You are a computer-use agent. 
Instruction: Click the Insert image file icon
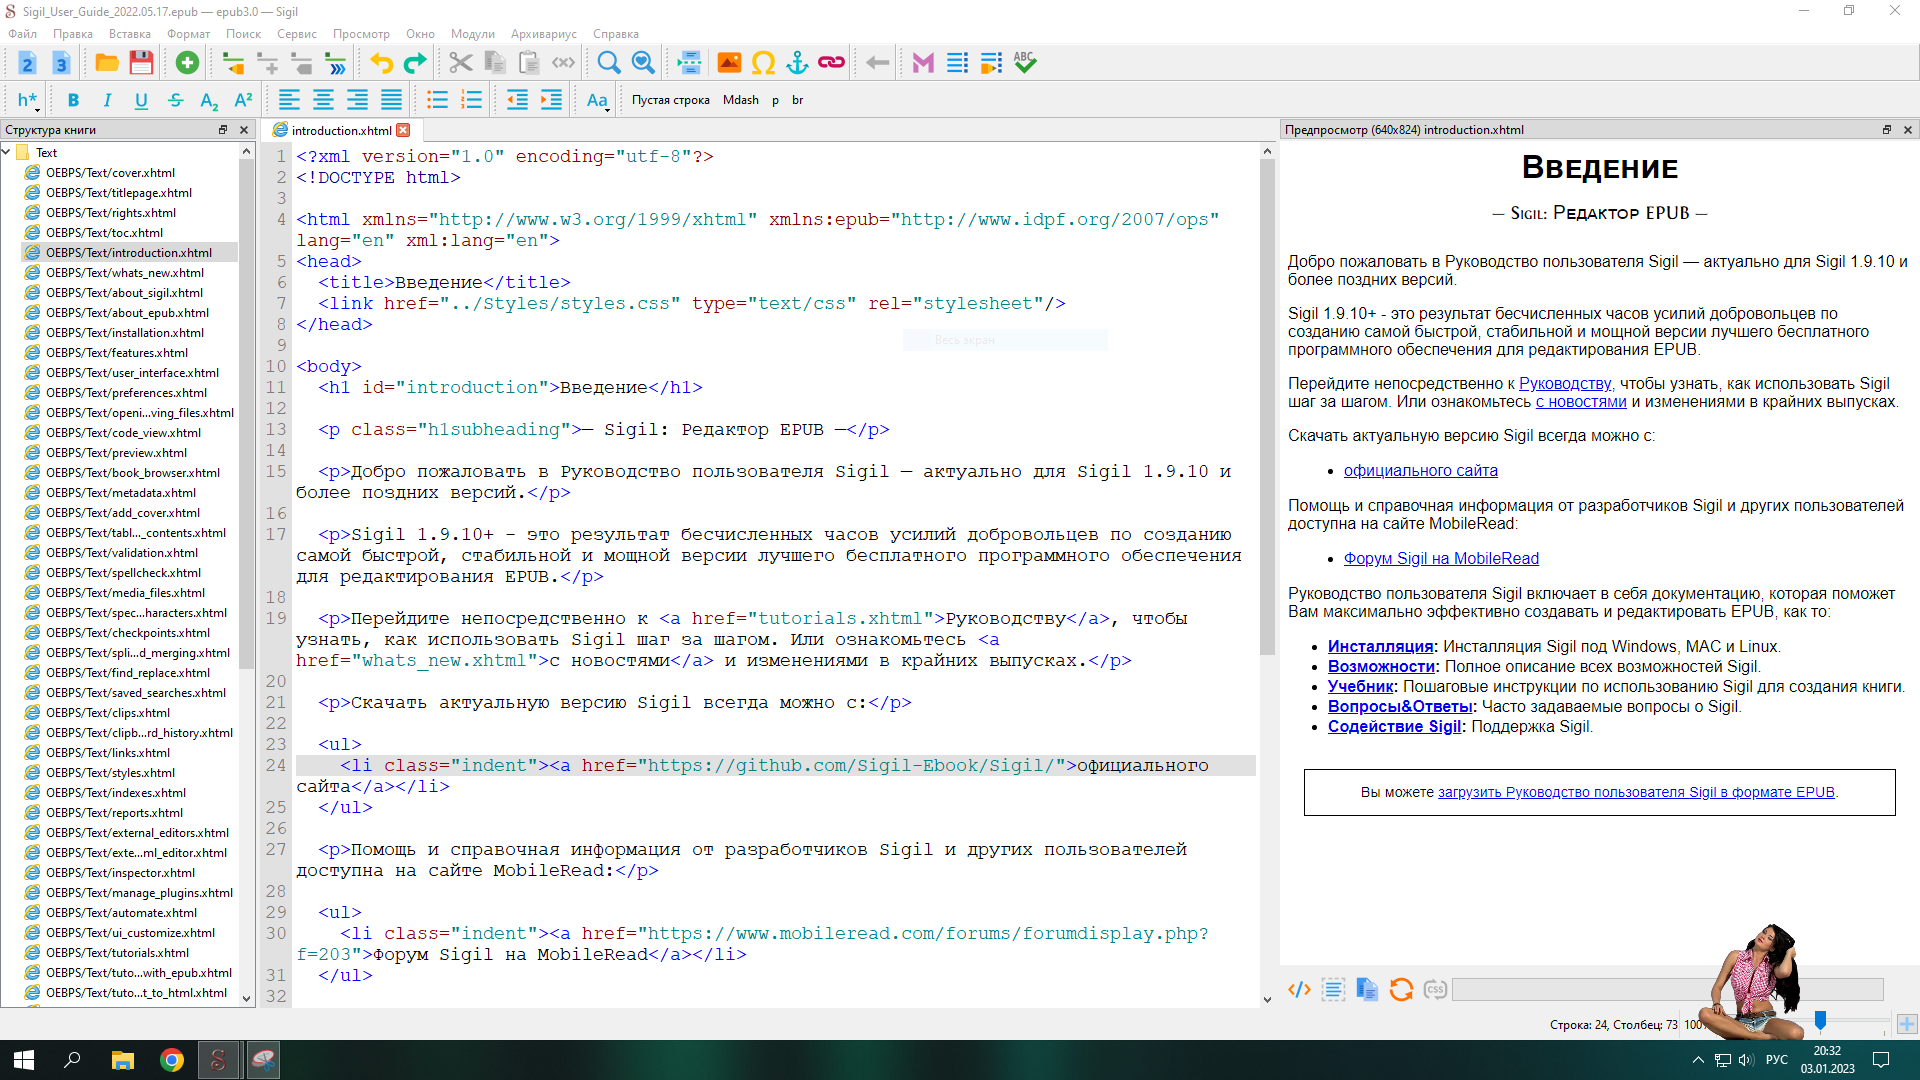point(729,63)
